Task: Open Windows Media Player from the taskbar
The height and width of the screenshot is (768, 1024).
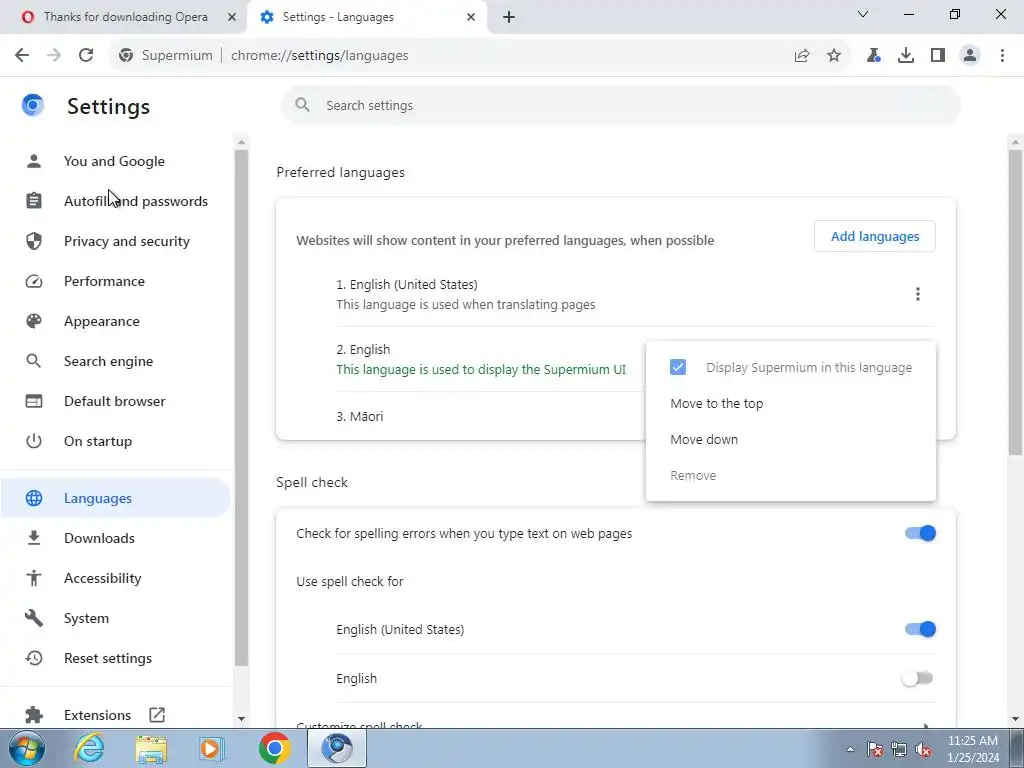Action: (x=211, y=749)
